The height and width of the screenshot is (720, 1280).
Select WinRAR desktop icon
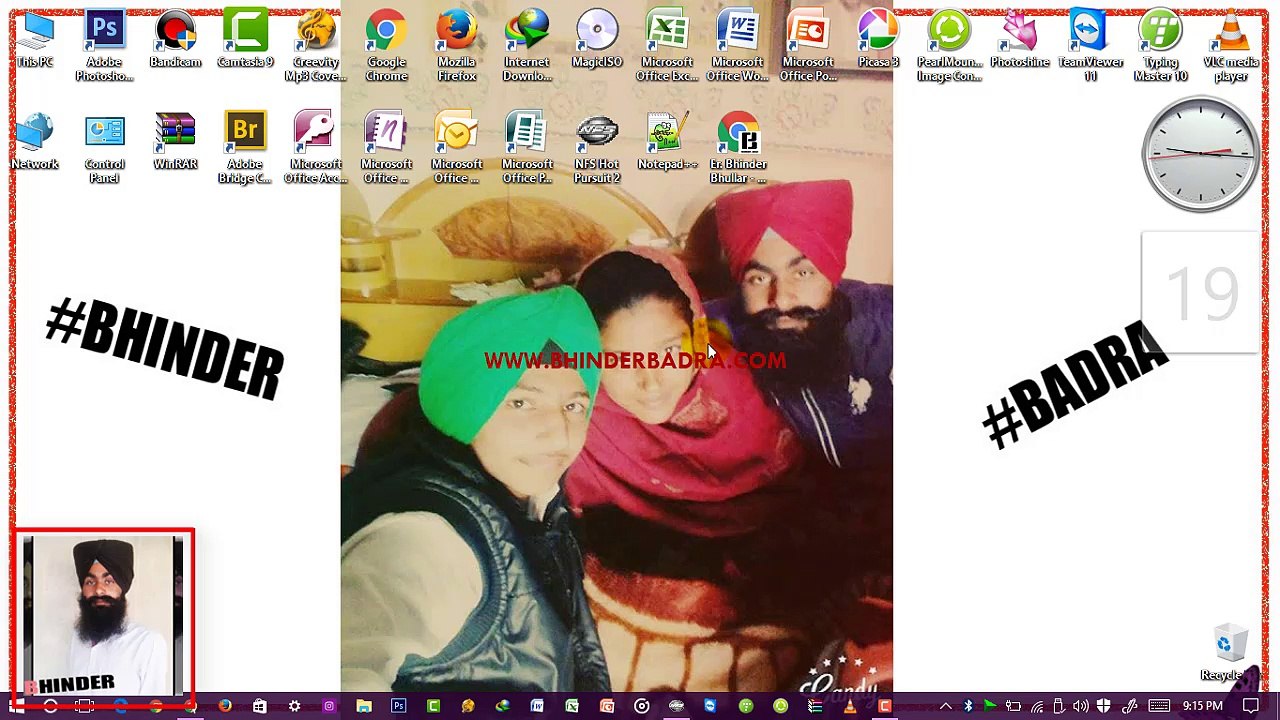175,142
